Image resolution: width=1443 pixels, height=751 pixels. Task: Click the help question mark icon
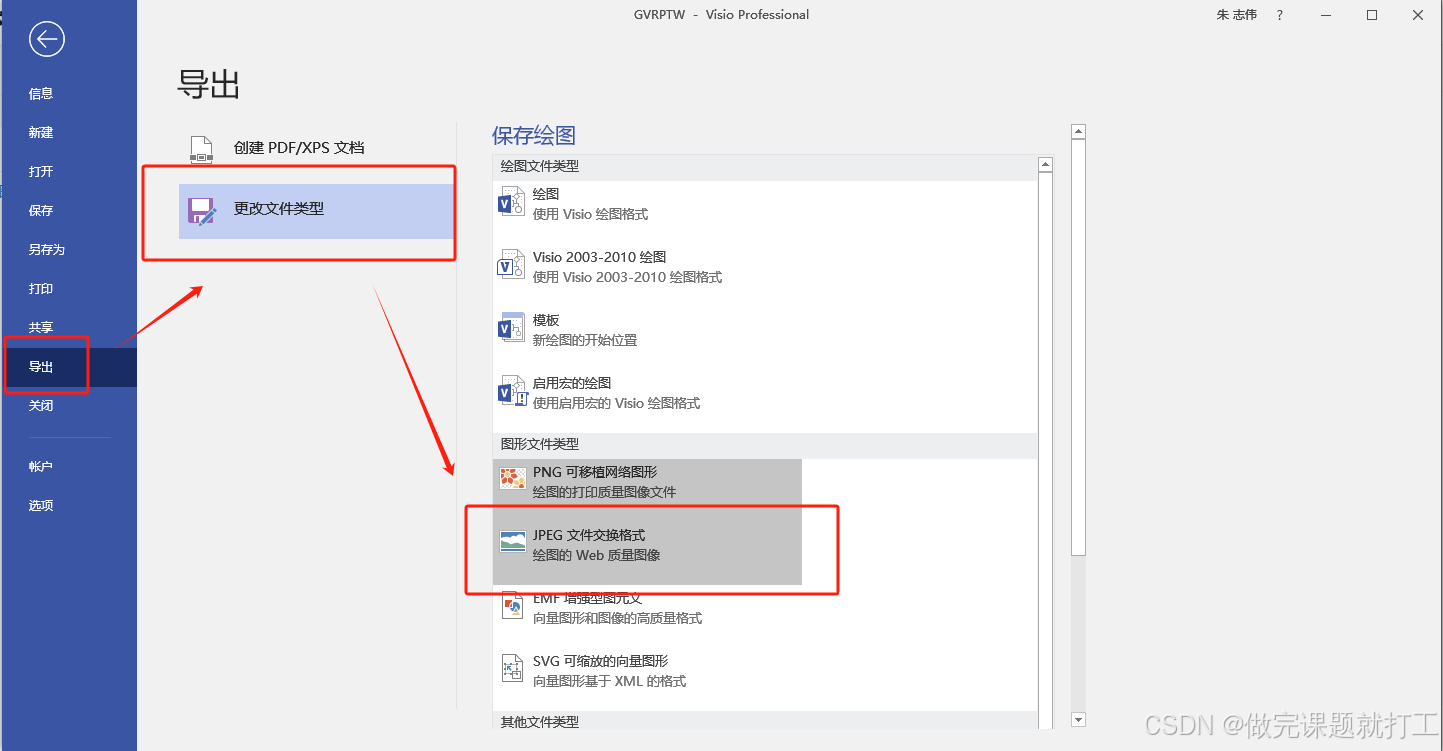[x=1279, y=15]
